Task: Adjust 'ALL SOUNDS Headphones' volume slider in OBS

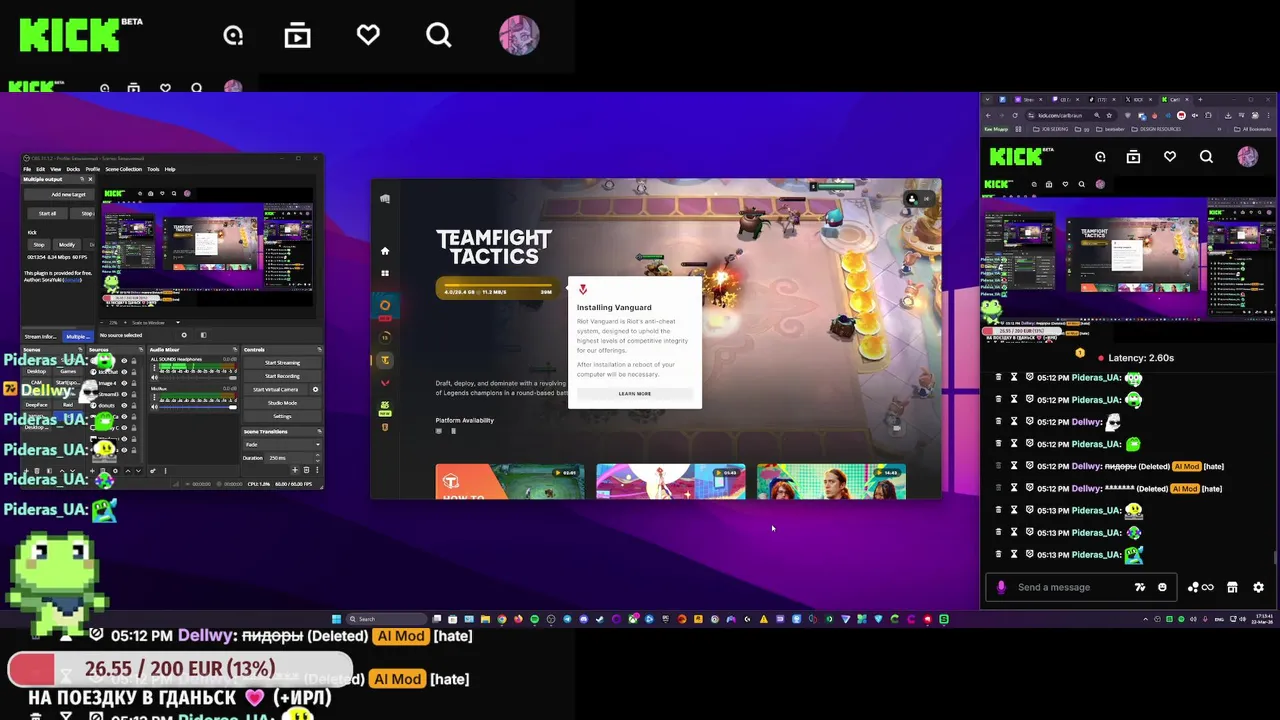Action: [199, 378]
